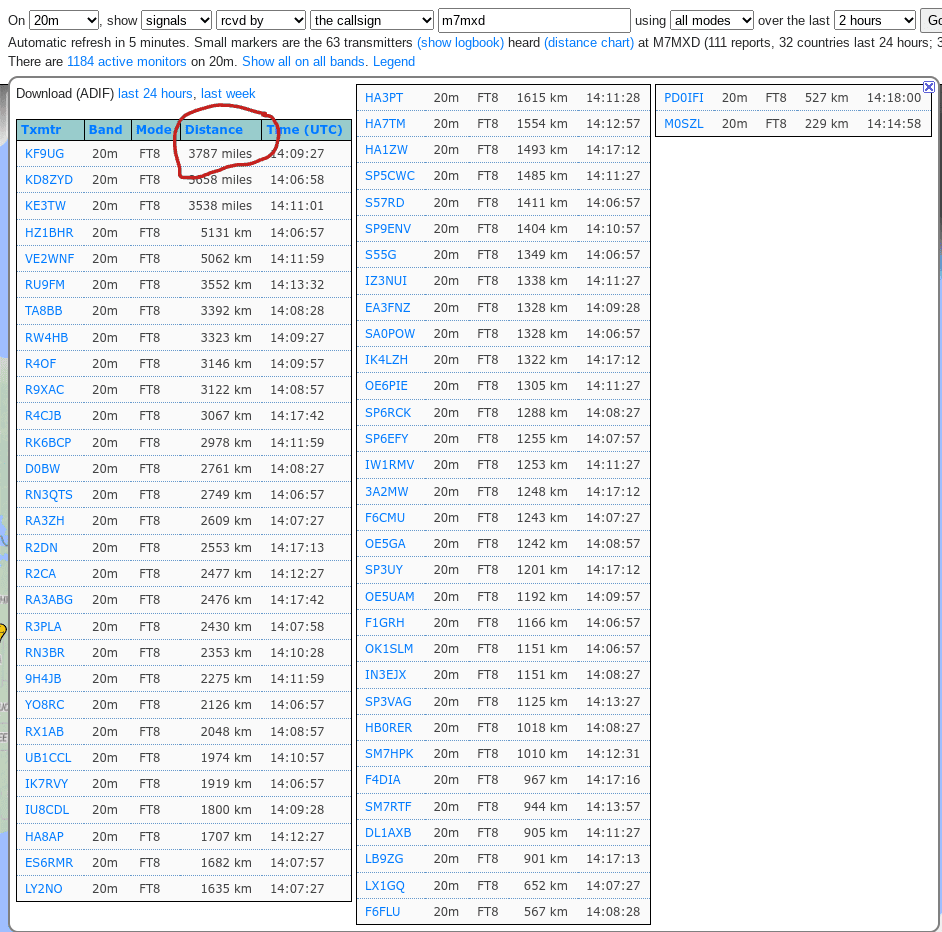Sort by Txmtr column header
This screenshot has height=932, width=942.
[41, 130]
